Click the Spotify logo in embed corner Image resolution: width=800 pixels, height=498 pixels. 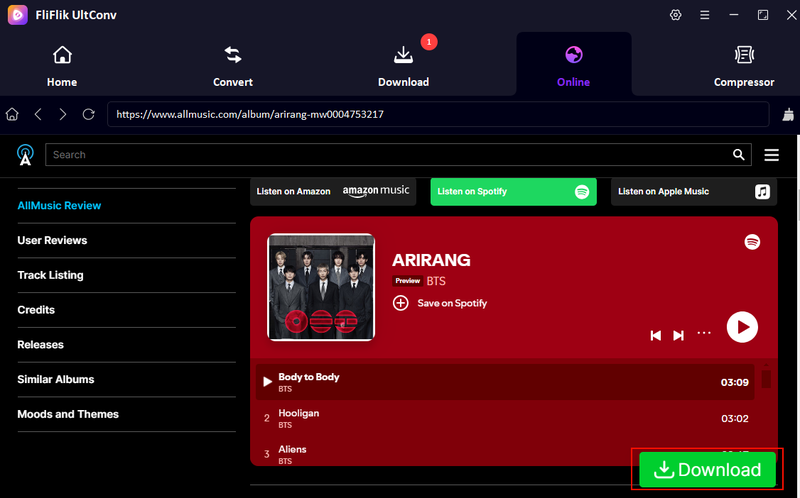(x=752, y=241)
